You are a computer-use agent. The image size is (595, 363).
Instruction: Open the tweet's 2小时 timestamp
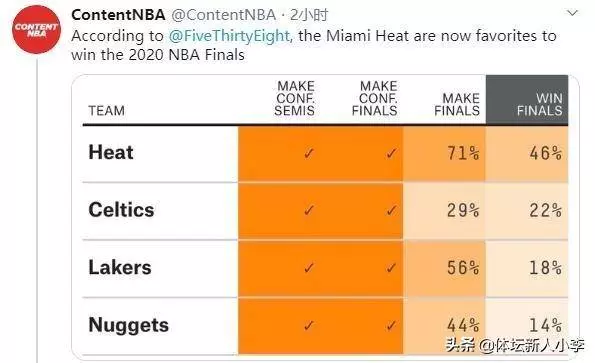coord(309,15)
